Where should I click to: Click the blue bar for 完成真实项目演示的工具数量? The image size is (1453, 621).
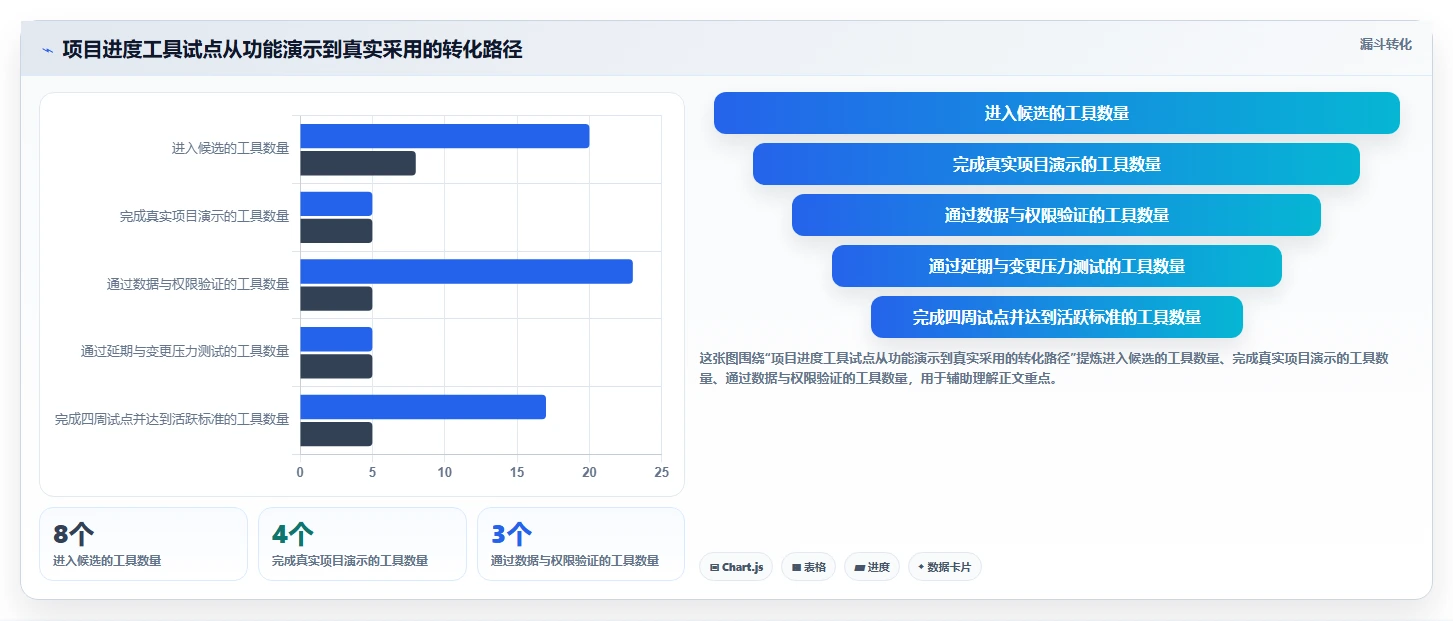336,204
